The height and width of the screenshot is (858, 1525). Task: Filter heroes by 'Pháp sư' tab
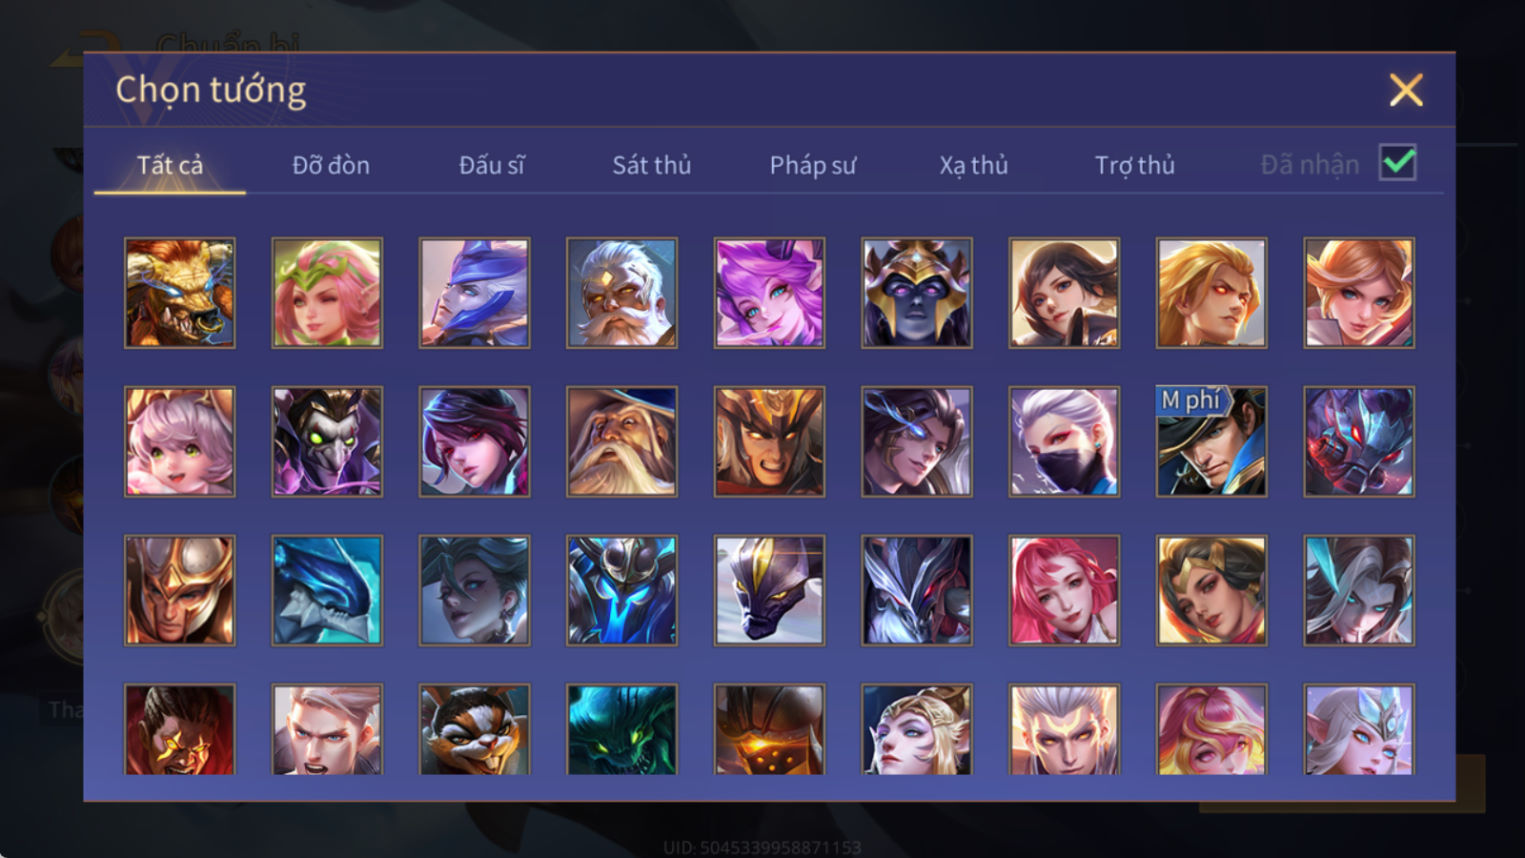[813, 165]
